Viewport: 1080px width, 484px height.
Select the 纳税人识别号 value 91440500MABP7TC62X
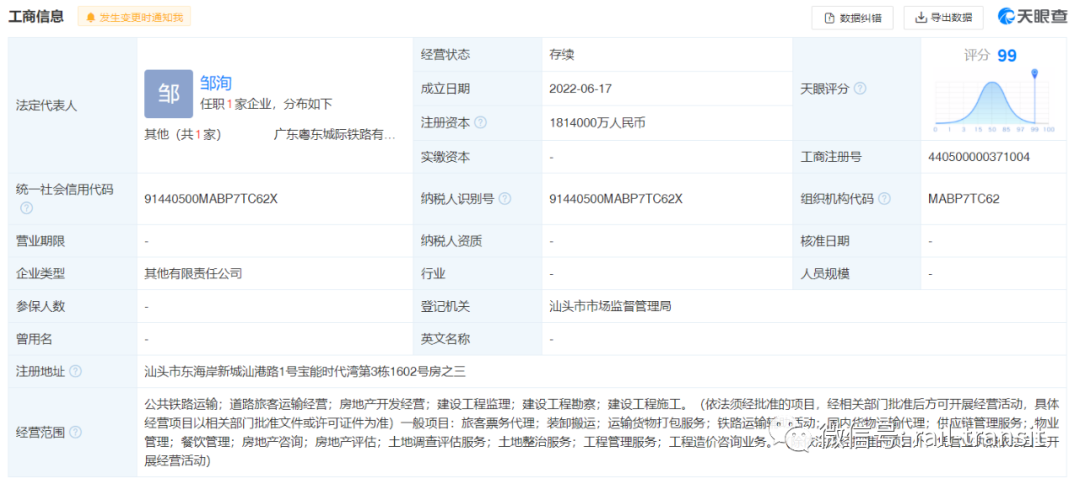[x=616, y=199]
